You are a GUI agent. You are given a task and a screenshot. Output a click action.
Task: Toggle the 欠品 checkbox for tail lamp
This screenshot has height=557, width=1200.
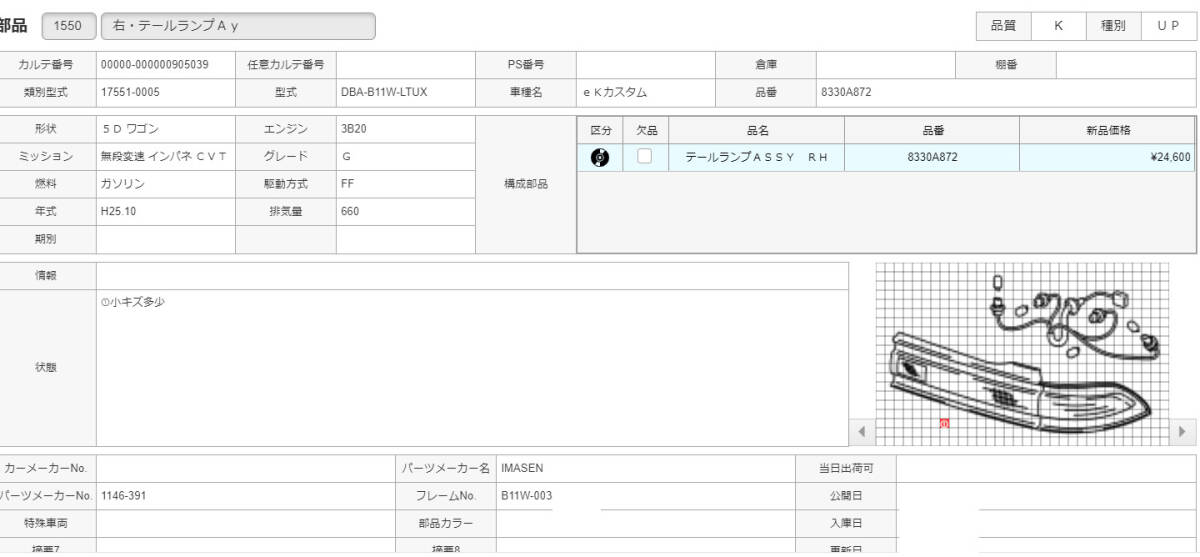[x=645, y=156]
